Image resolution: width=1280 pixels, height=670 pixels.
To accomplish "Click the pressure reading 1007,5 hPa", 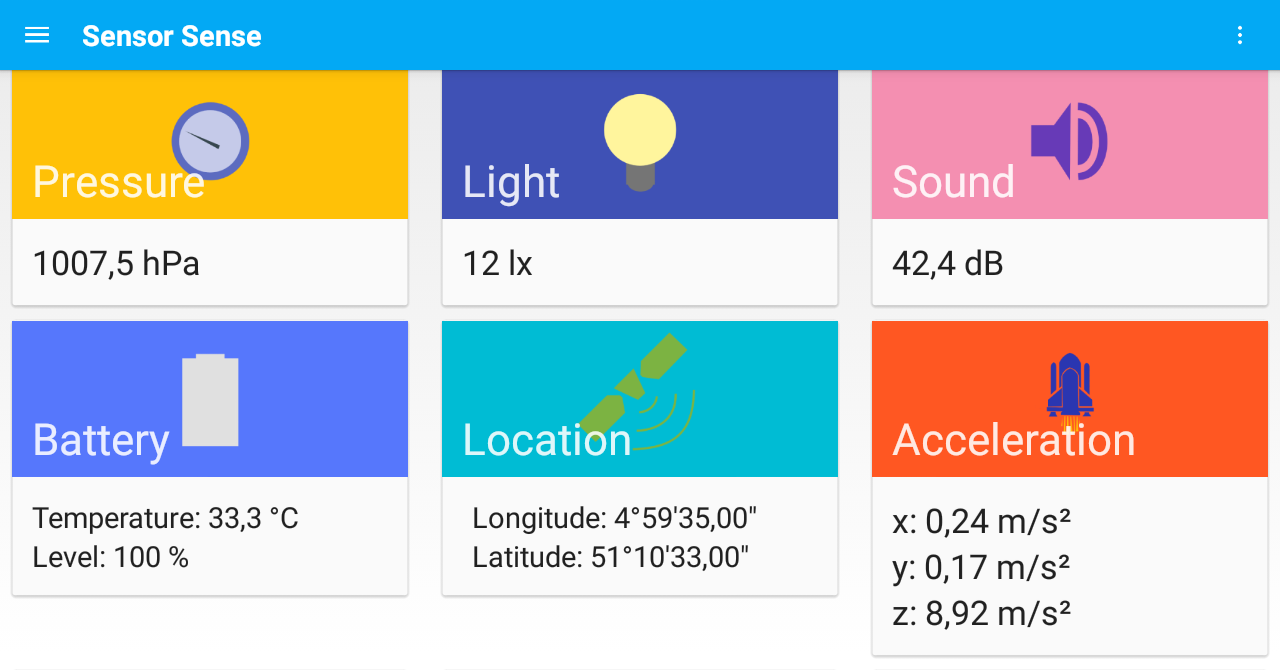I will (x=116, y=263).
